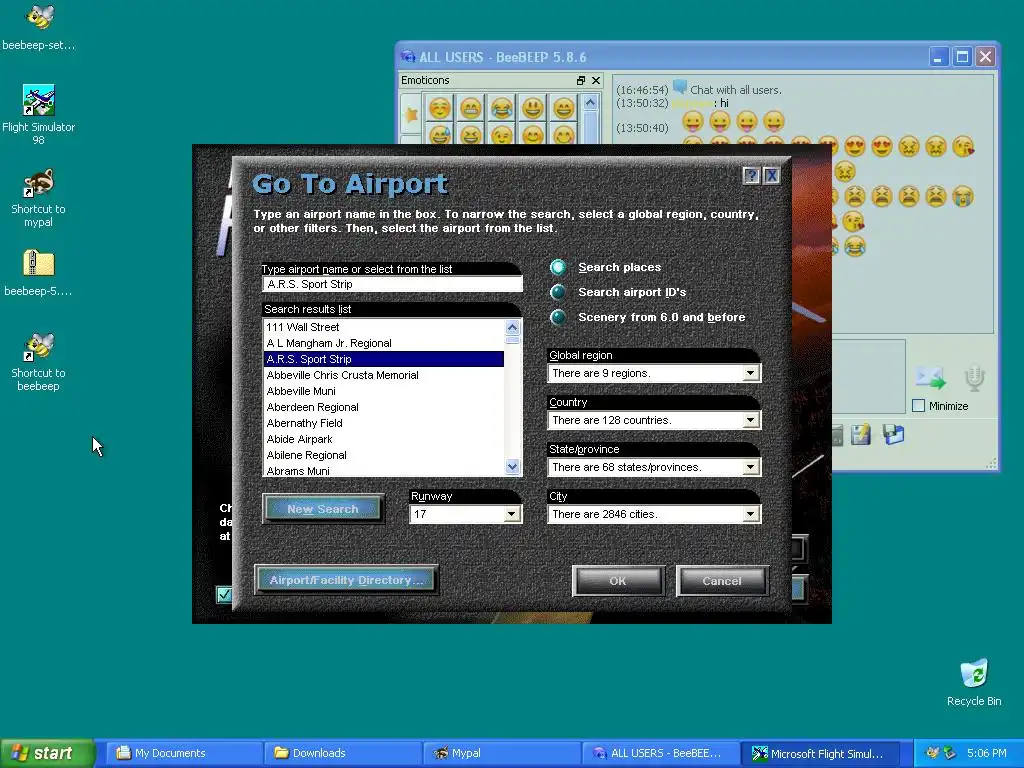Click the floppy disks save-as icon in BeeBEEP
The image size is (1024, 768).
[893, 434]
